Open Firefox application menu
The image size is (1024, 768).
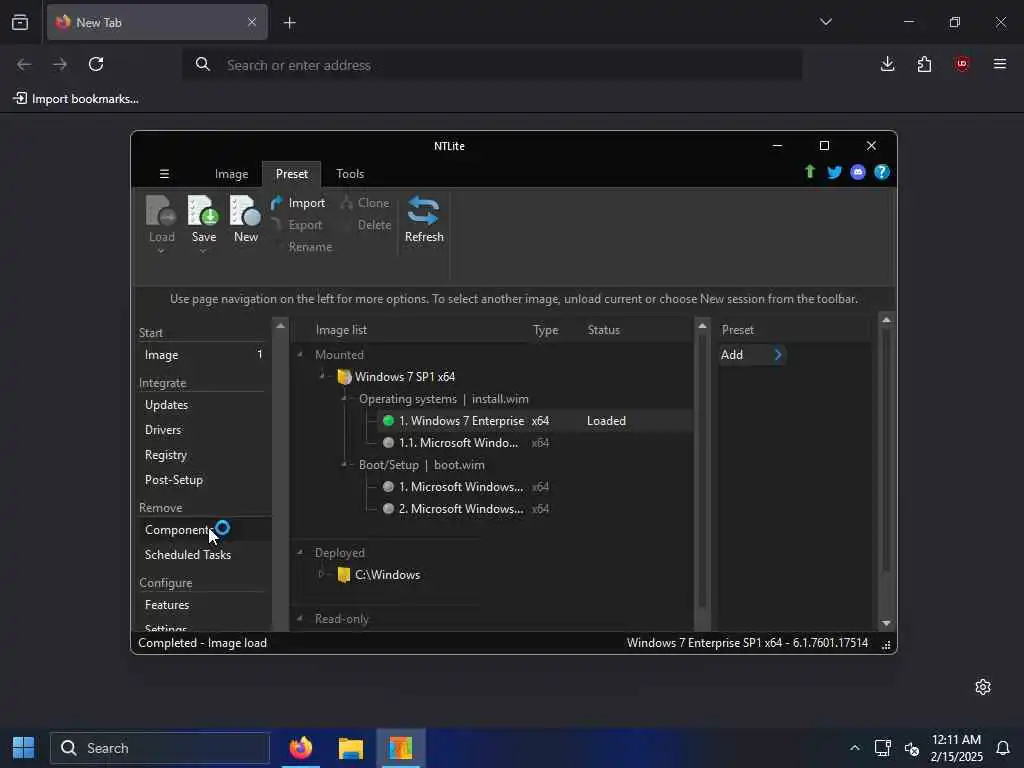point(999,64)
